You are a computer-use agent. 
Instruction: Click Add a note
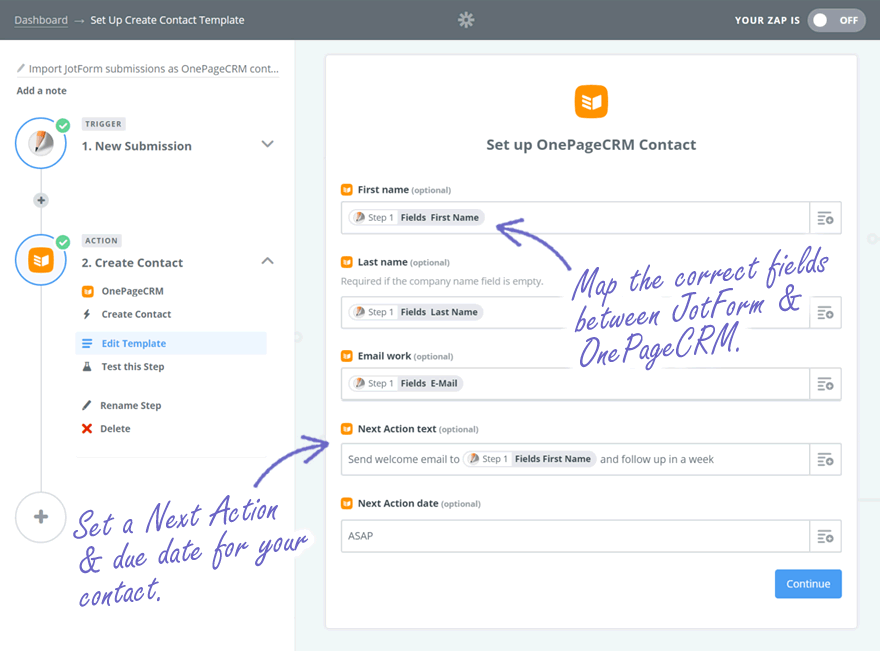(42, 90)
